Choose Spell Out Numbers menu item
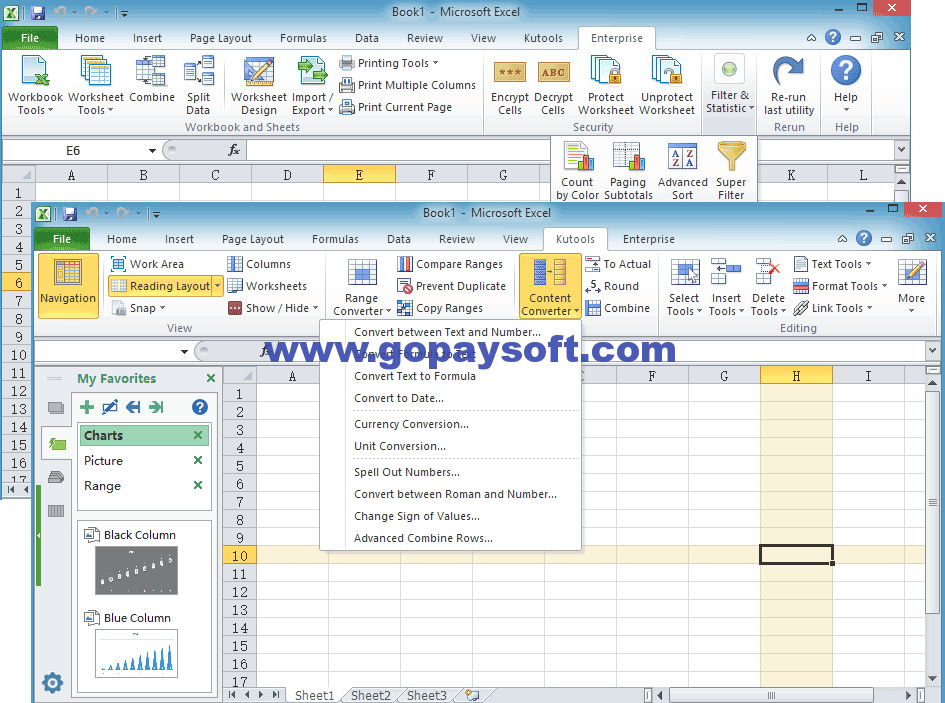The image size is (945, 703). [406, 472]
